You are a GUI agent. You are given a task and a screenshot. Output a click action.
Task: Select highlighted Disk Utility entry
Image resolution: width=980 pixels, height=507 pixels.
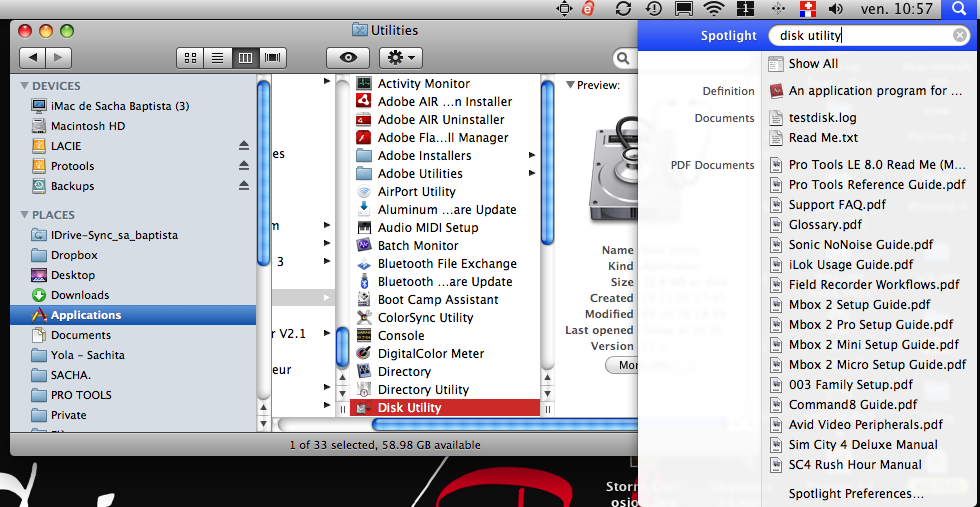[445, 408]
